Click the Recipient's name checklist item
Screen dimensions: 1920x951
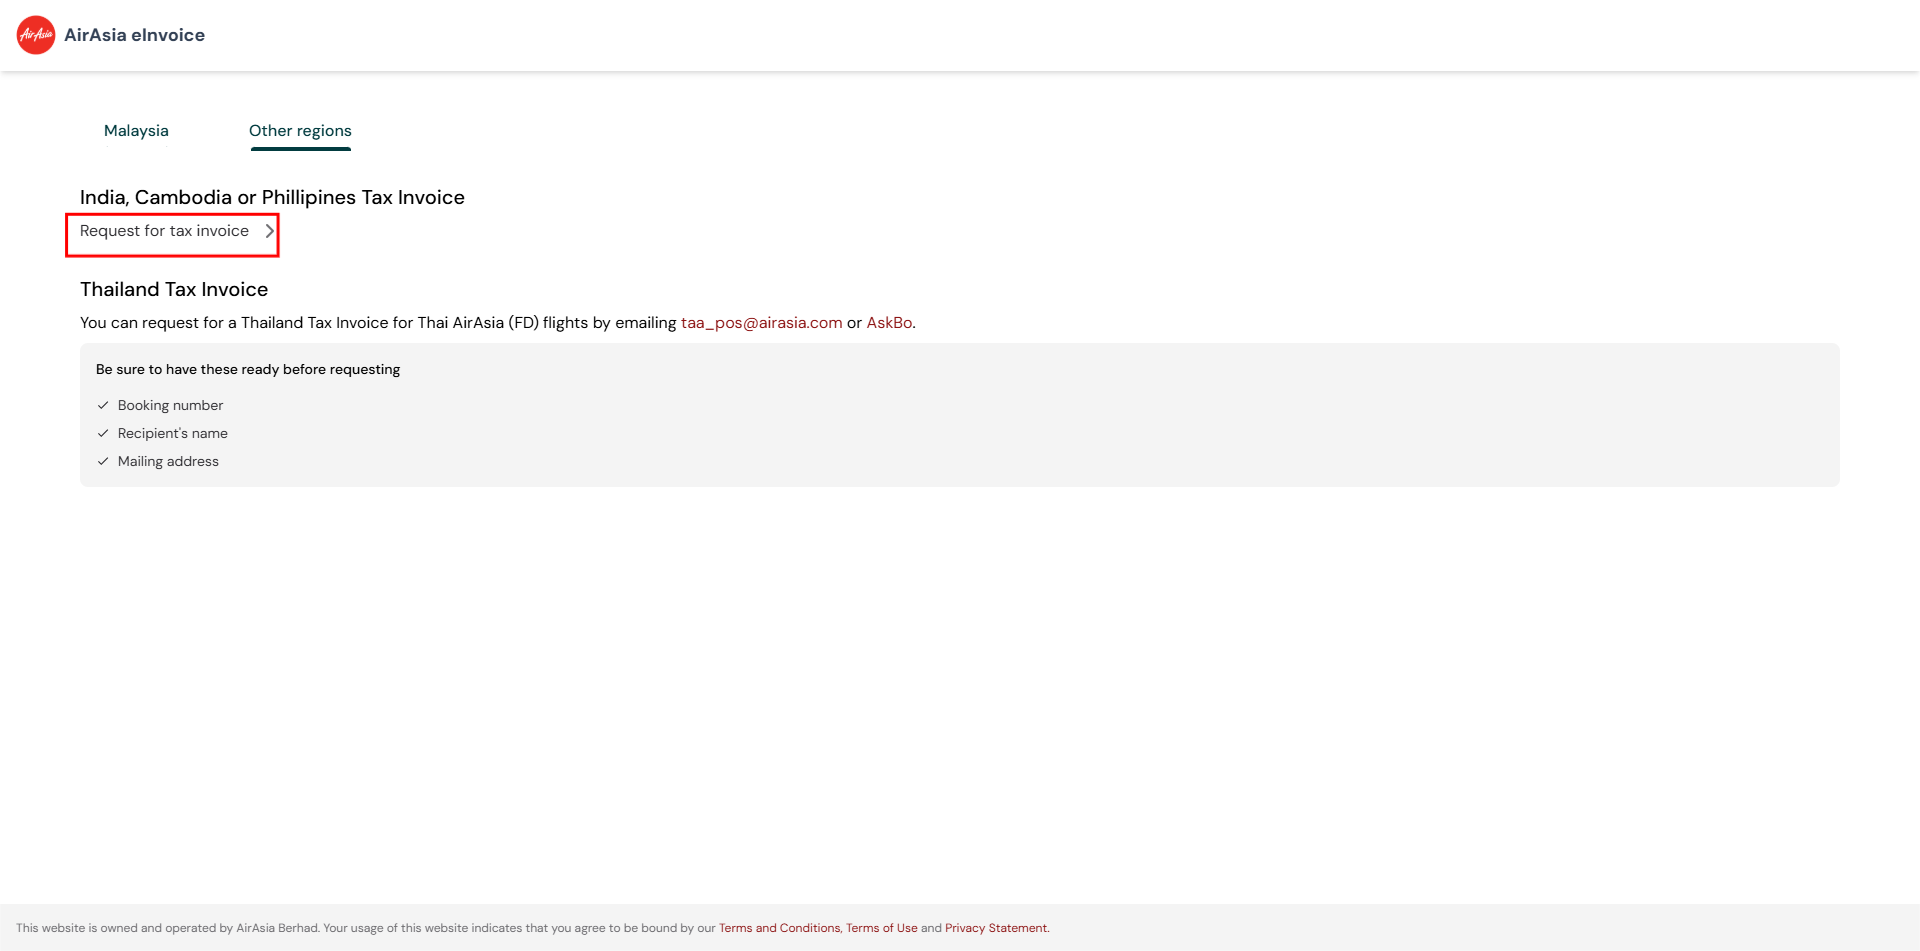pos(172,433)
